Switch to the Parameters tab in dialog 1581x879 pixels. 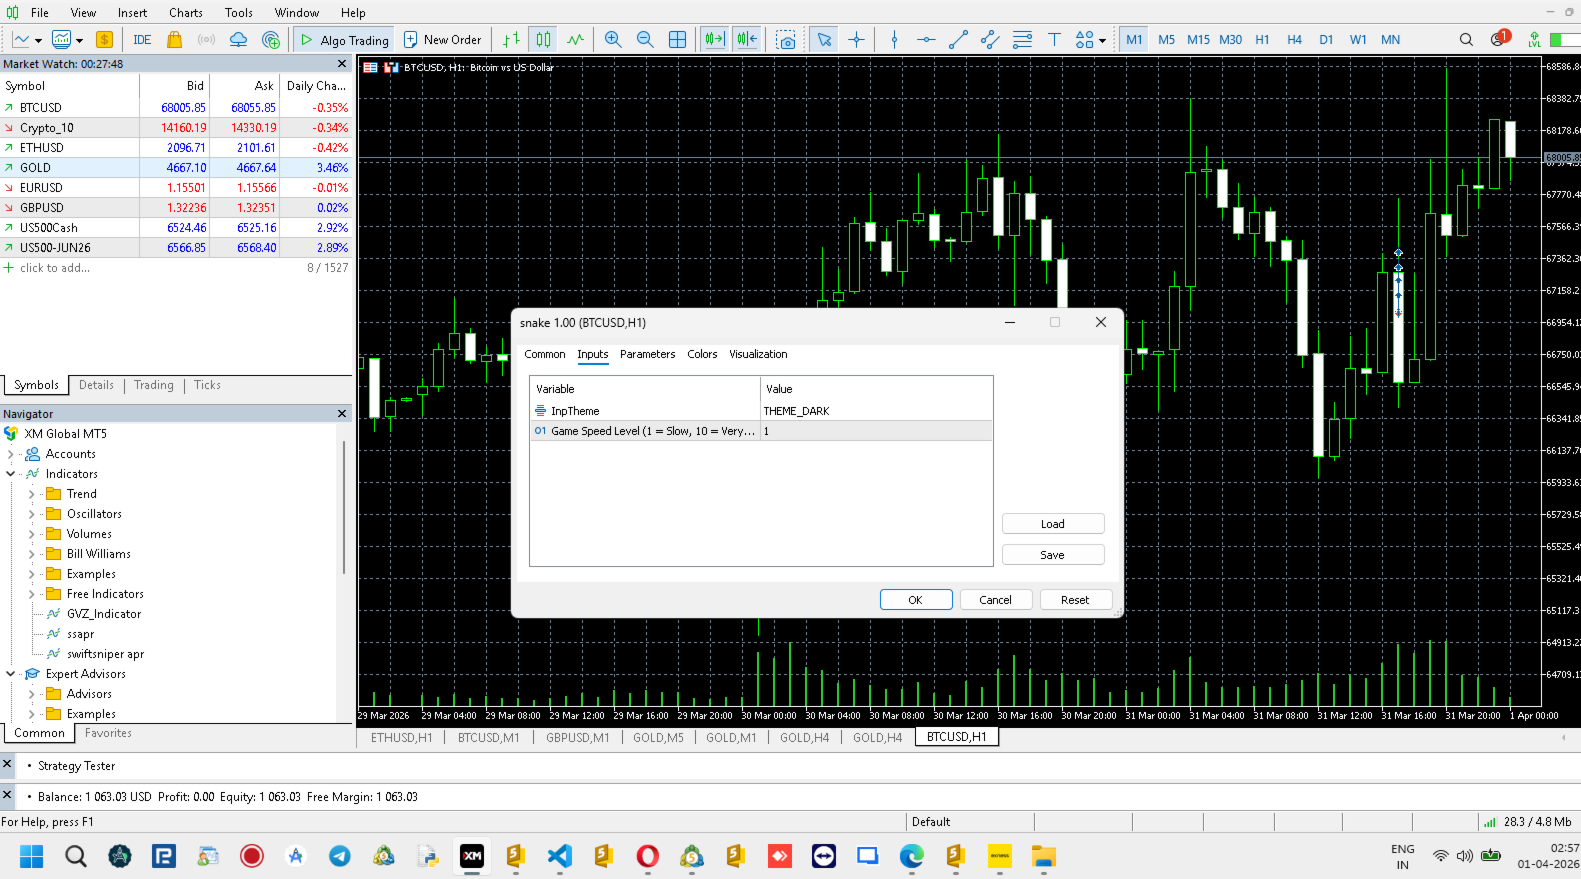[647, 354]
